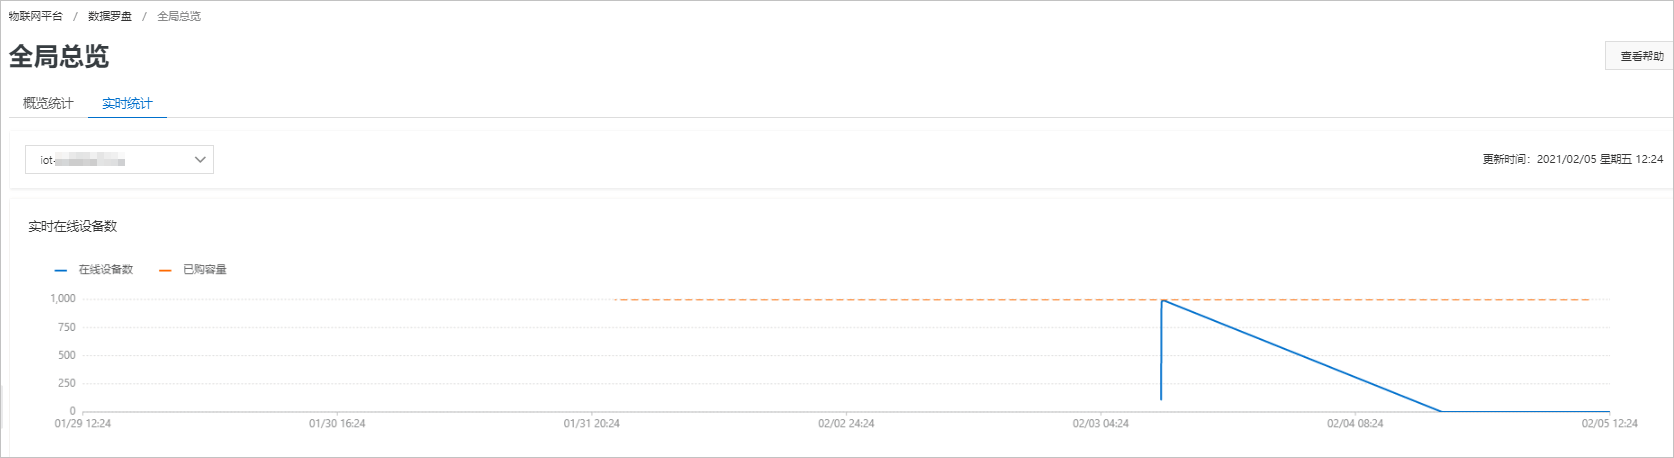The image size is (1674, 458).
Task: Click the 更新时间 timestamp text
Action: [1573, 159]
